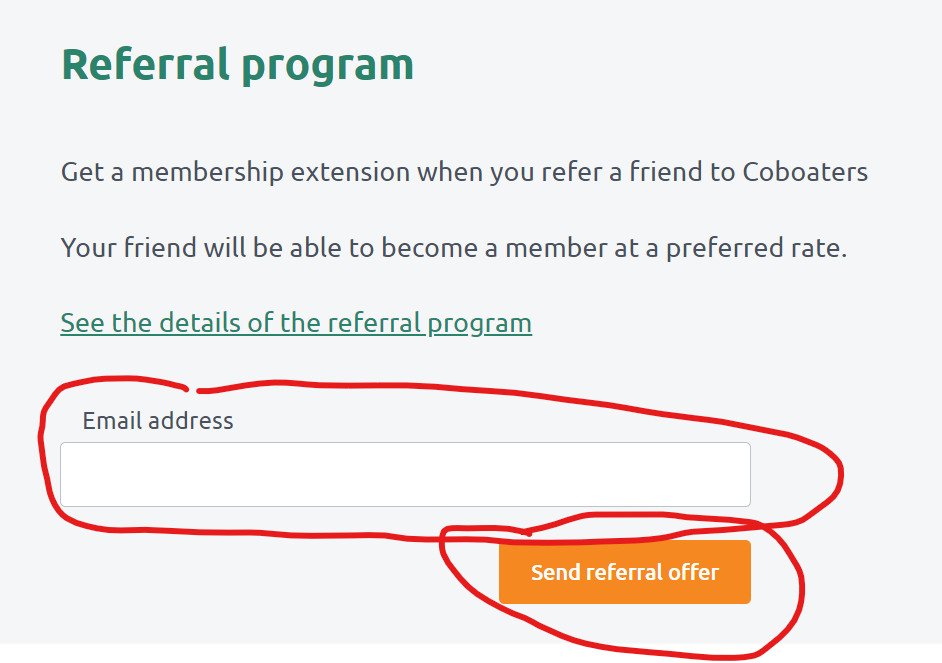This screenshot has height=663, width=942.
Task: Activate the friend's email address field
Action: pyautogui.click(x=405, y=474)
